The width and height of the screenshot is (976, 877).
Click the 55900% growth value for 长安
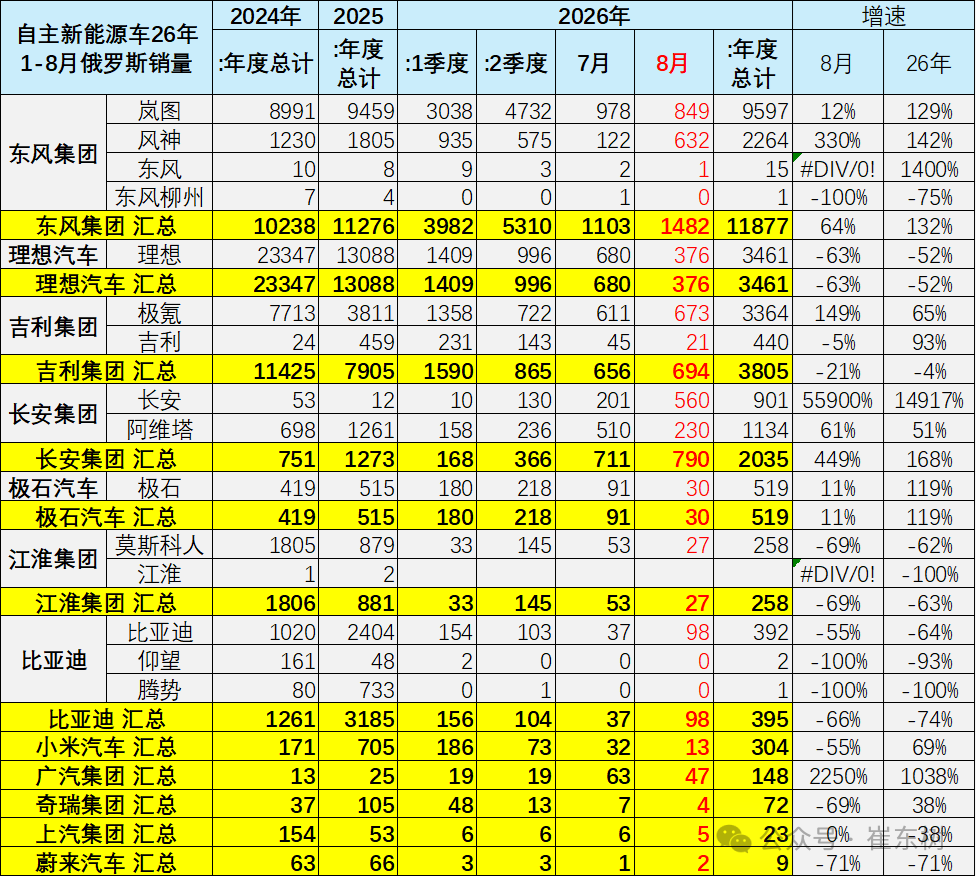[838, 400]
